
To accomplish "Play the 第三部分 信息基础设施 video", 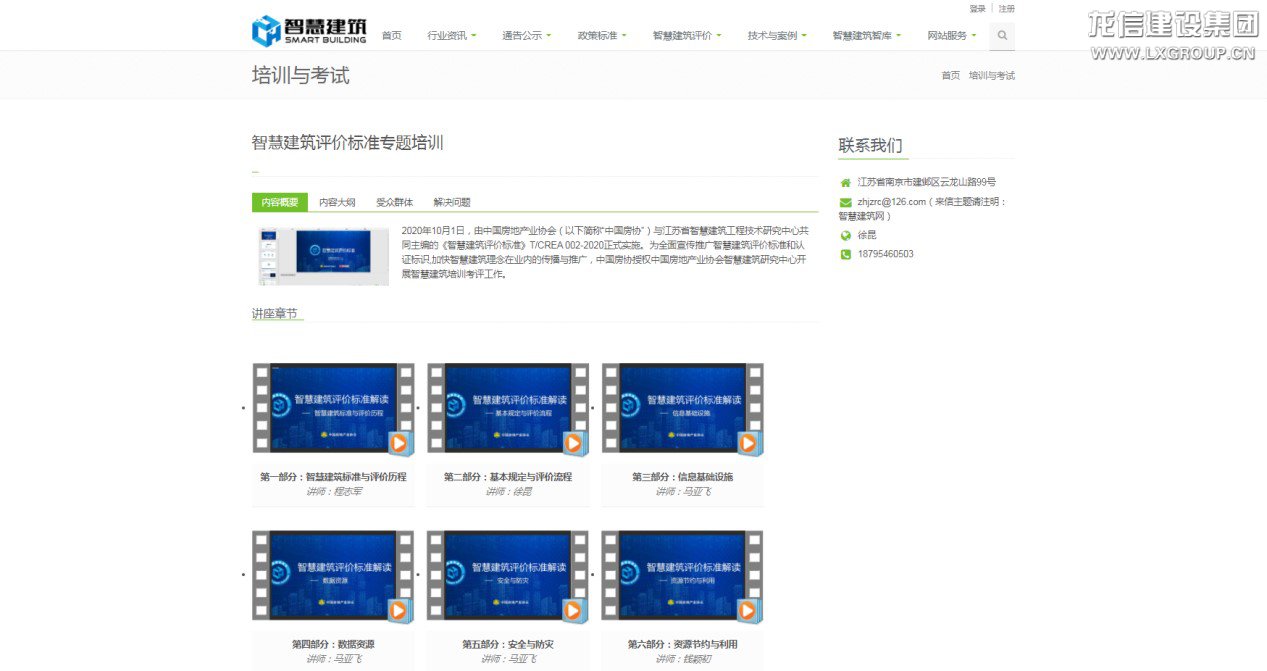I will point(746,441).
